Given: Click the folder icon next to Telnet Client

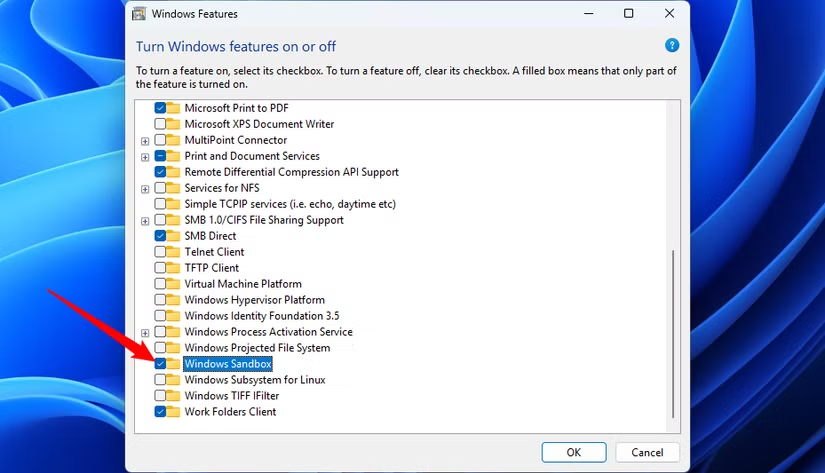Looking at the screenshot, I should pos(174,252).
